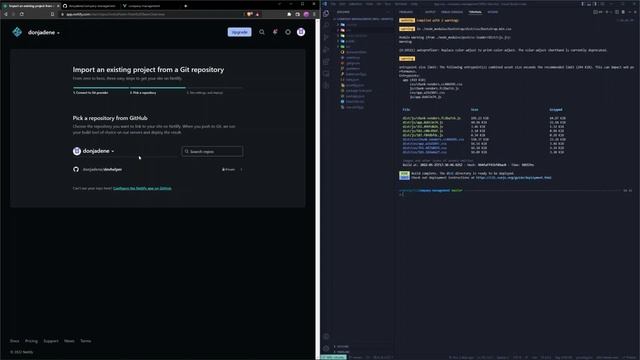
Task: Open the Docs footer link
Action: (15, 341)
